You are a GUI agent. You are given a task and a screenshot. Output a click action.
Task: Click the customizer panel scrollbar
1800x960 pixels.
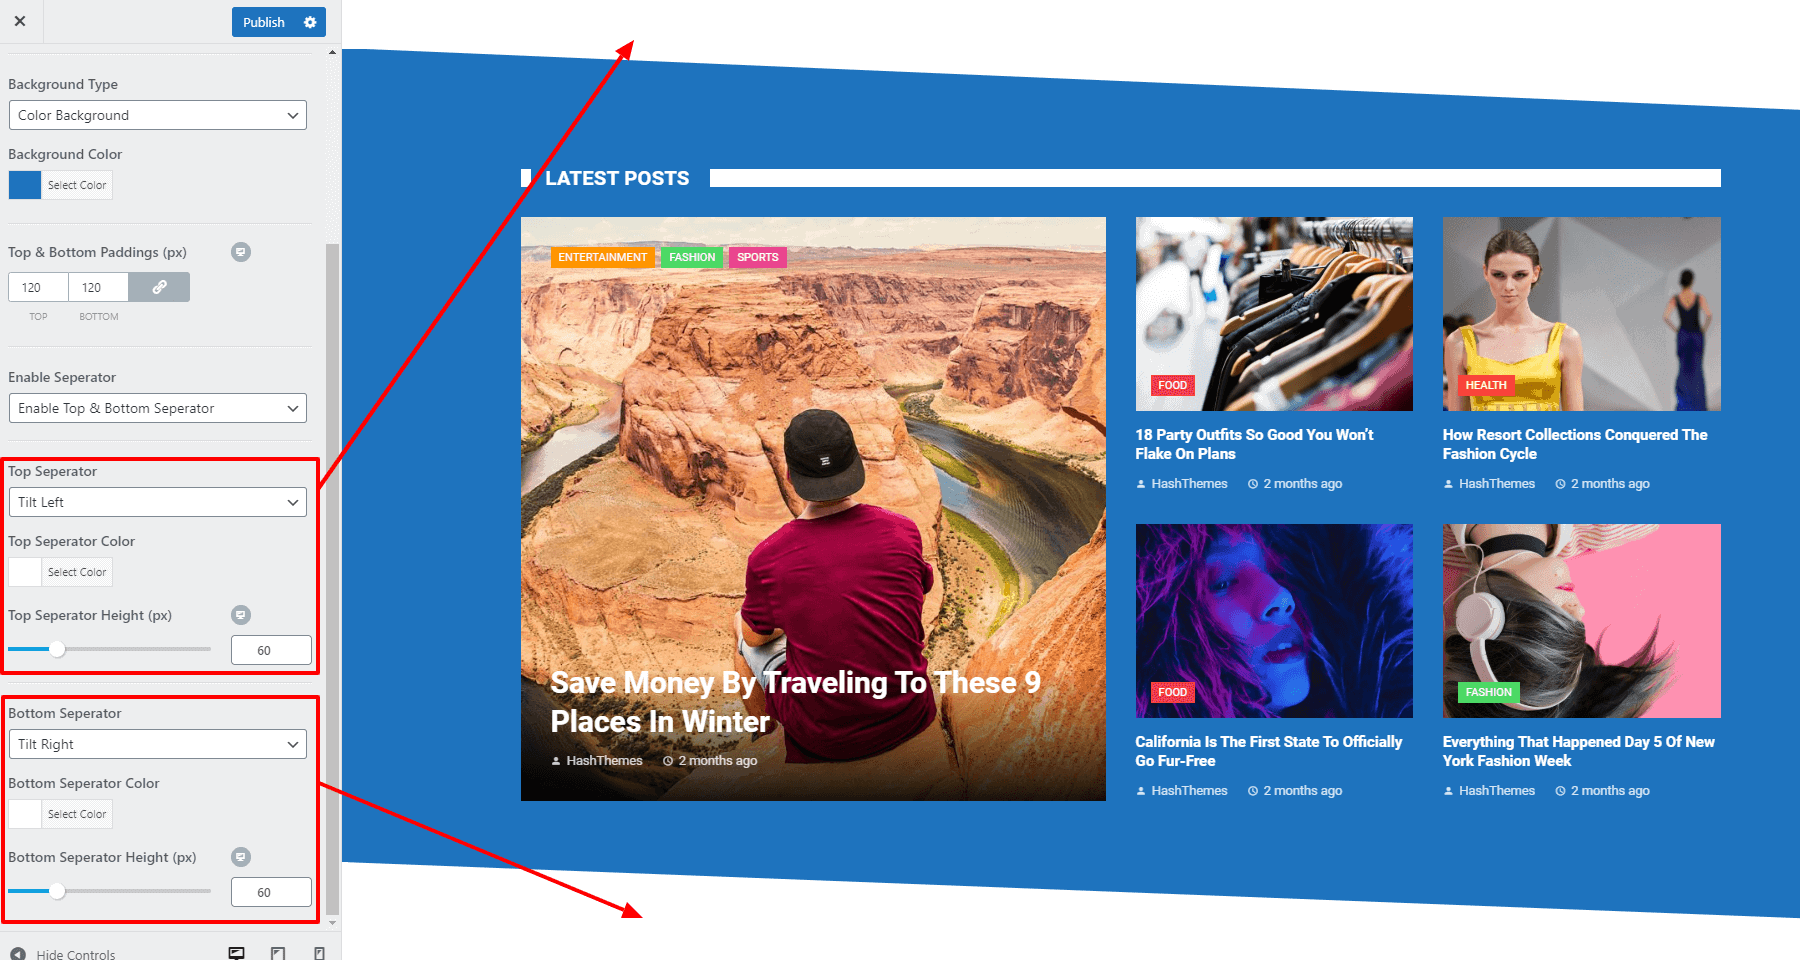(333, 578)
